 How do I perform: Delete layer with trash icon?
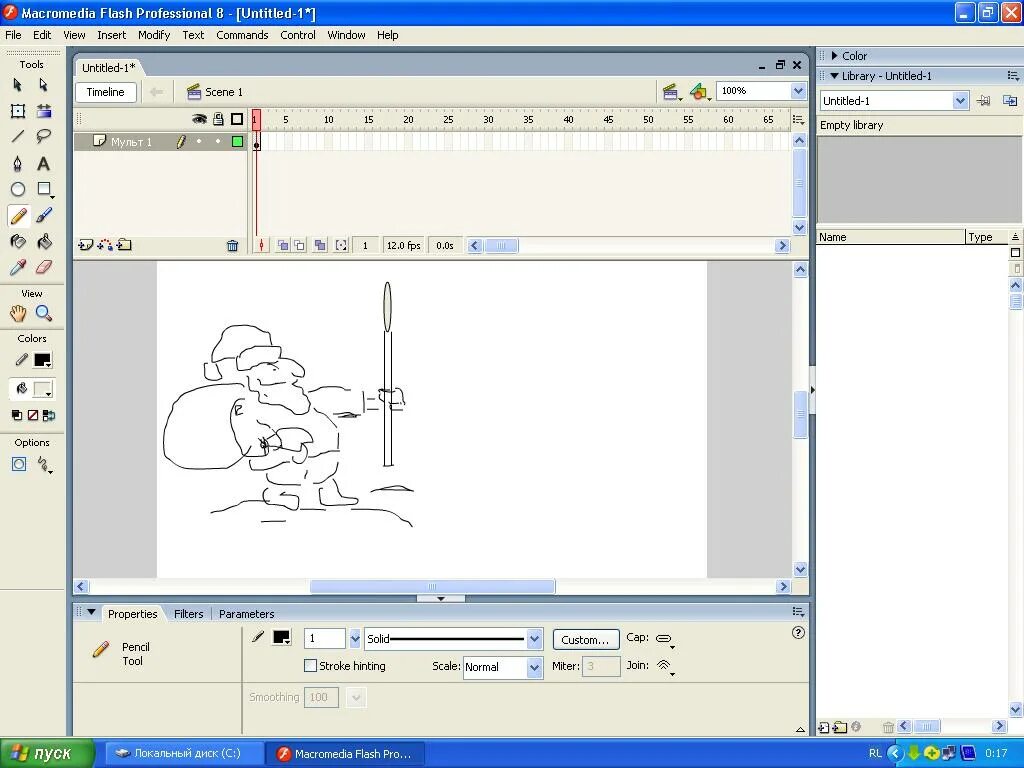(x=232, y=246)
